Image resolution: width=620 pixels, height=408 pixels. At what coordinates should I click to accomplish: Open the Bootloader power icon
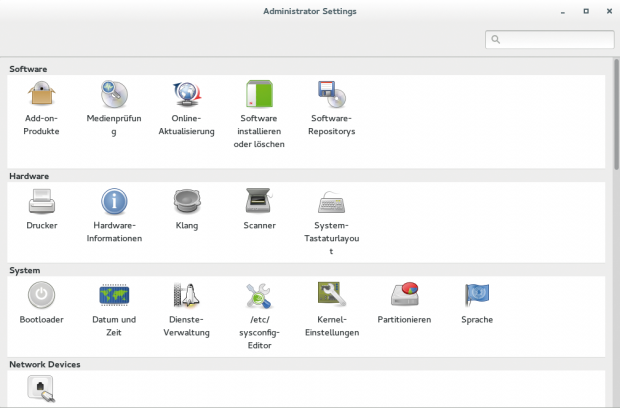coord(42,295)
